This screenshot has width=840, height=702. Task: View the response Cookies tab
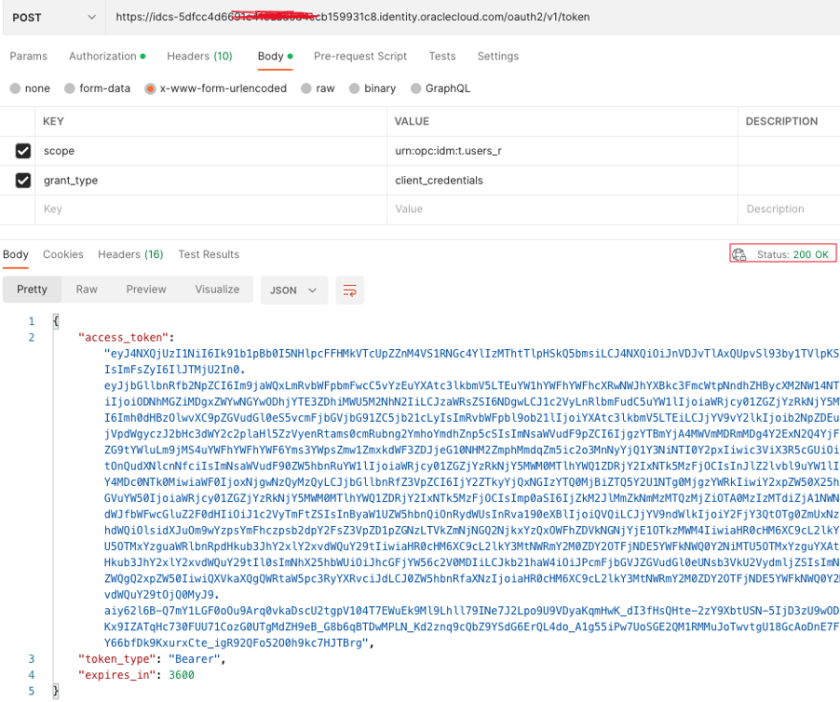(x=63, y=255)
